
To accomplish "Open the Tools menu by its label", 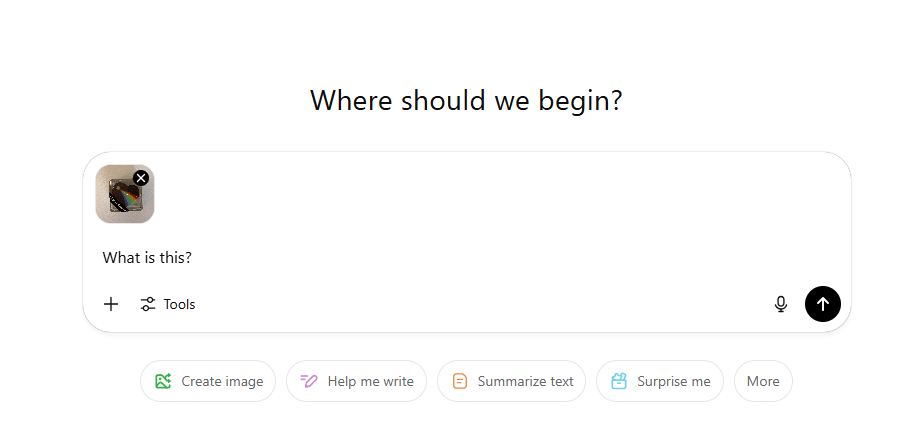I will pyautogui.click(x=180, y=304).
